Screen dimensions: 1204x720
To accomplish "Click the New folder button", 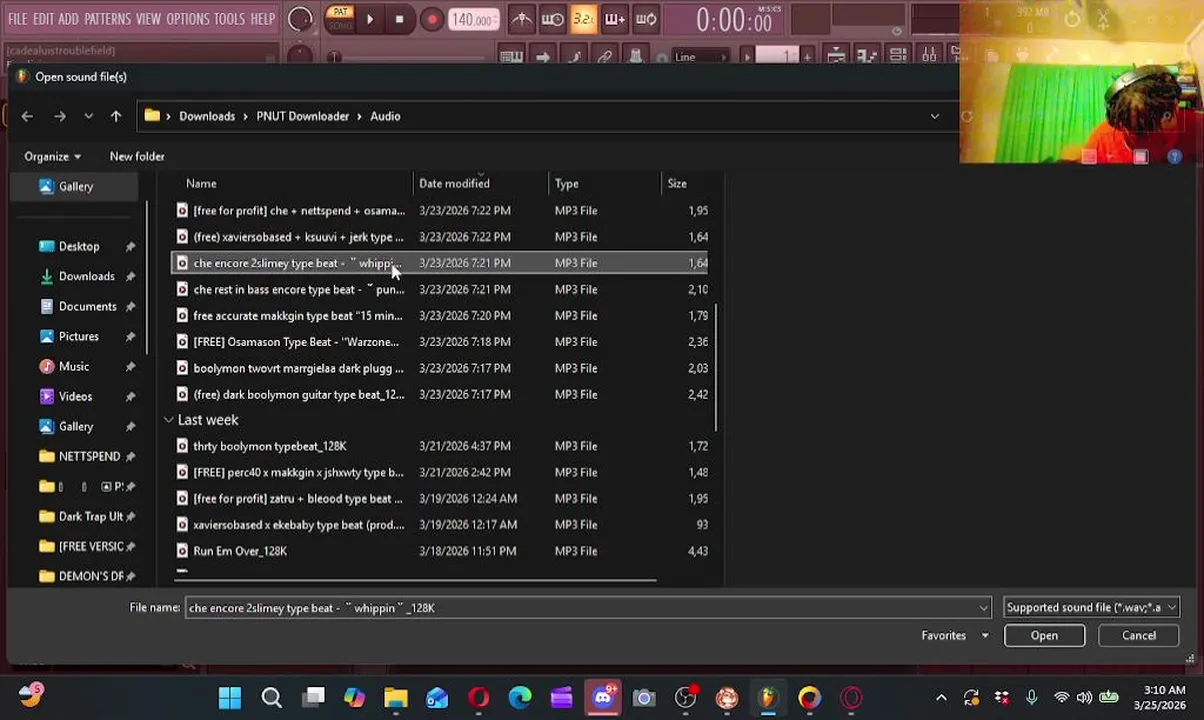I will pos(137,157).
